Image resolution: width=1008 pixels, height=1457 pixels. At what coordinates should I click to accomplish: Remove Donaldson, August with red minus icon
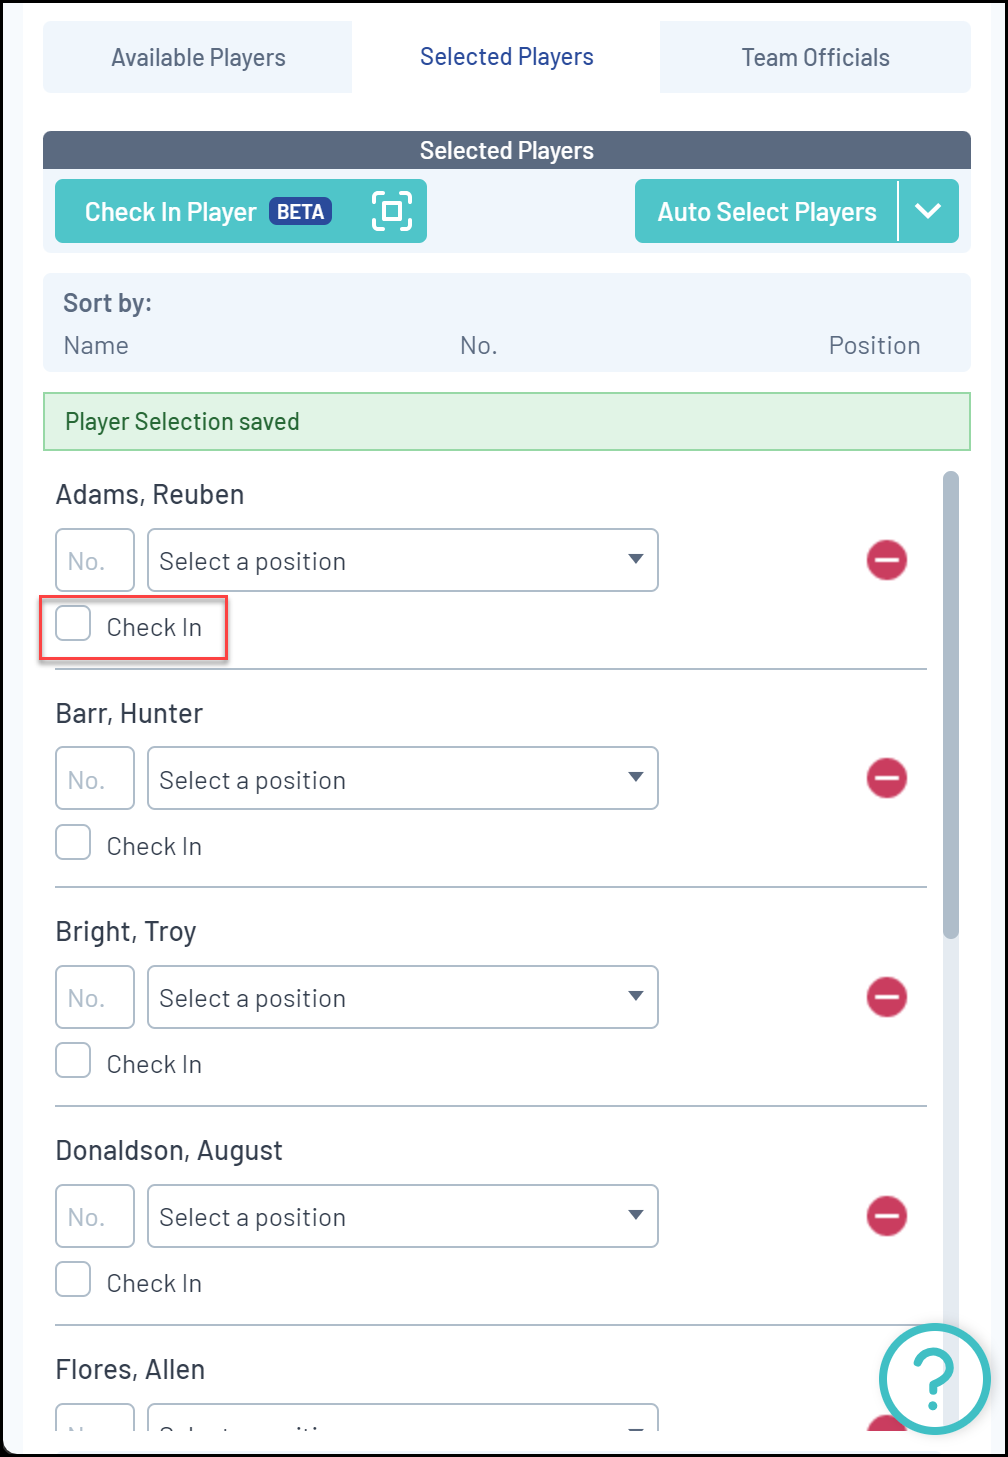(886, 1216)
